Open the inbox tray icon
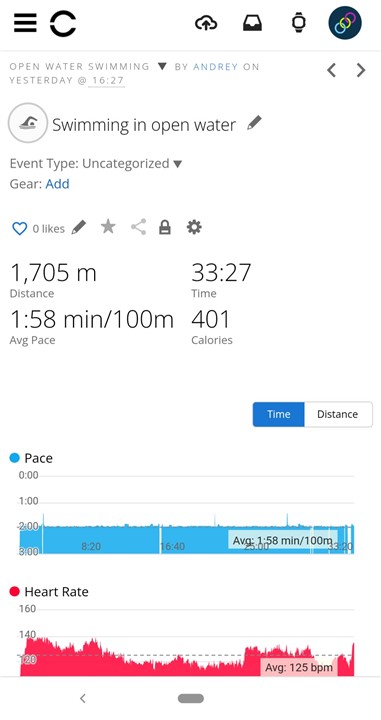The width and height of the screenshot is (381, 720). coord(252,22)
